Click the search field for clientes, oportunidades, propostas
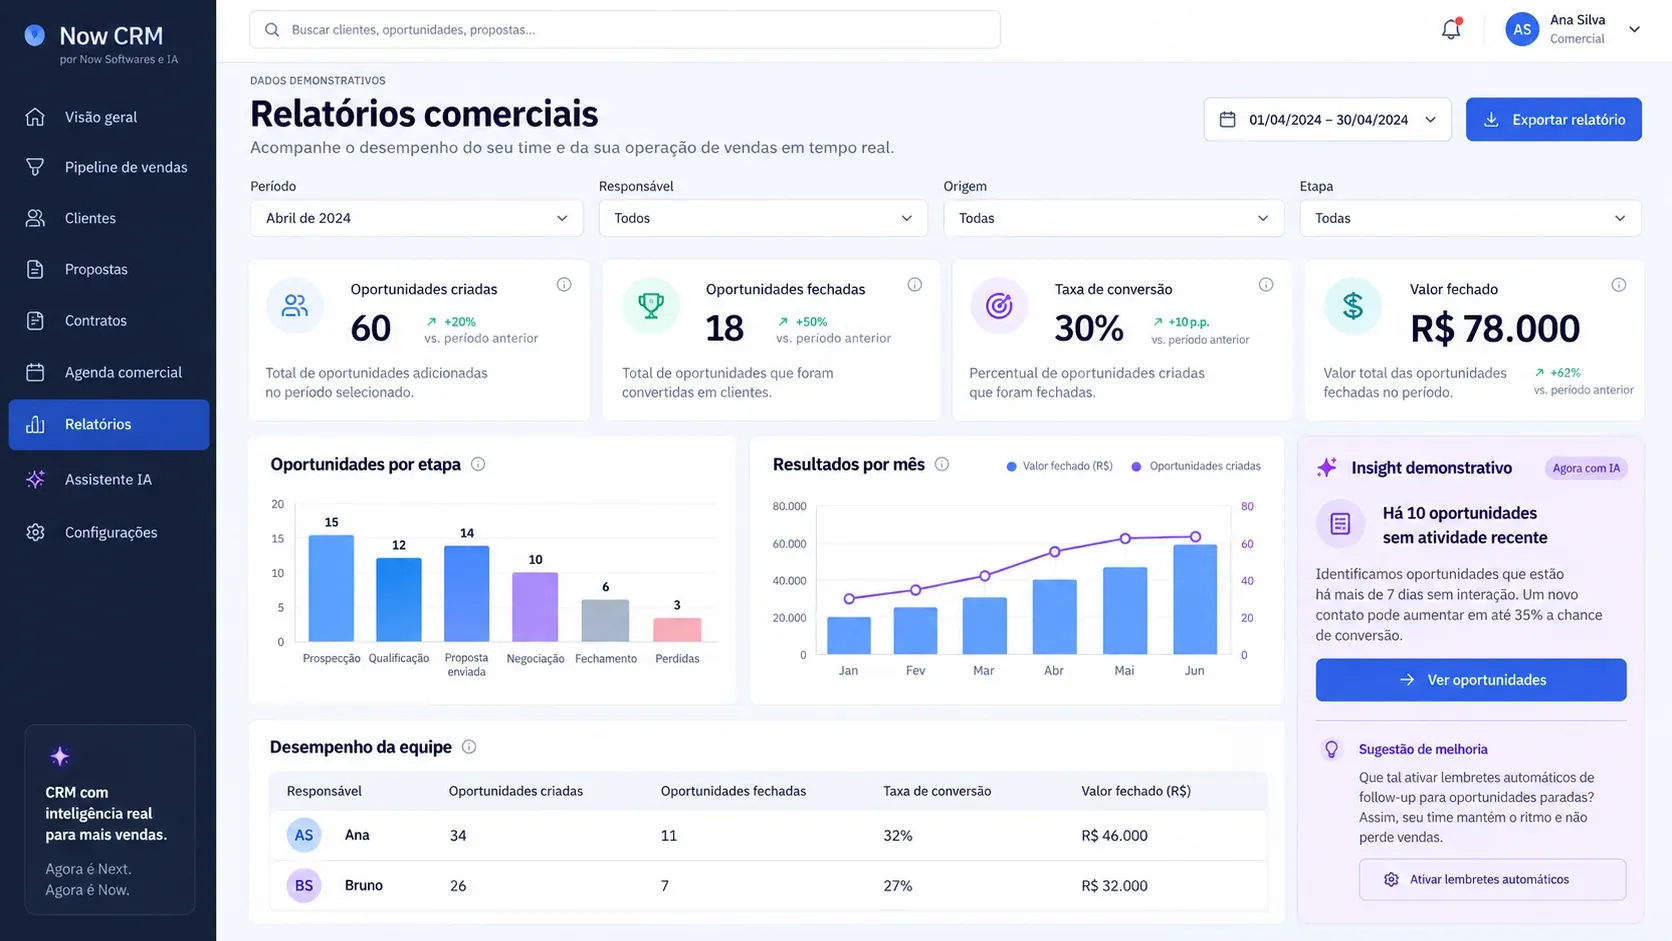Screen dimensions: 1672x941 625,30
